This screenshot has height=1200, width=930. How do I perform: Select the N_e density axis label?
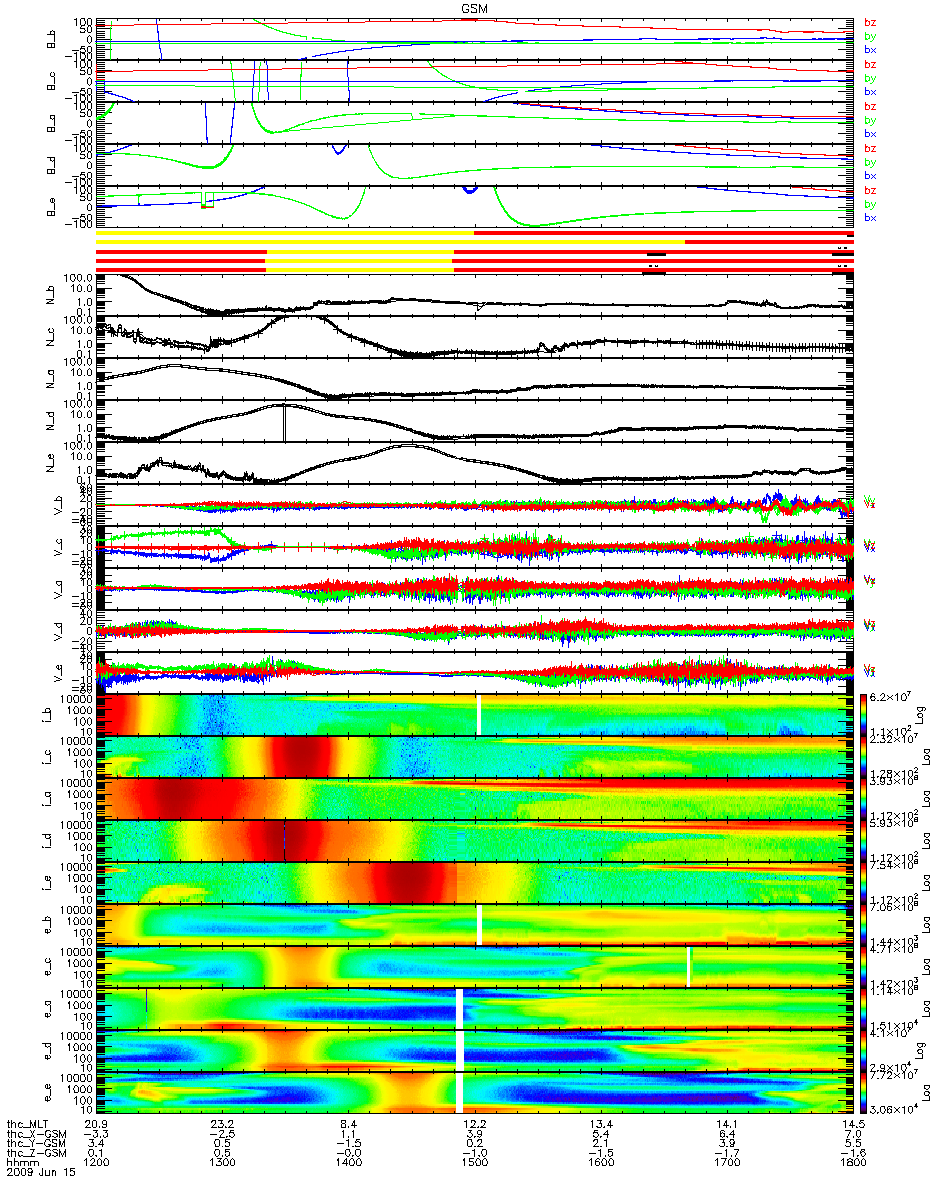(50, 462)
